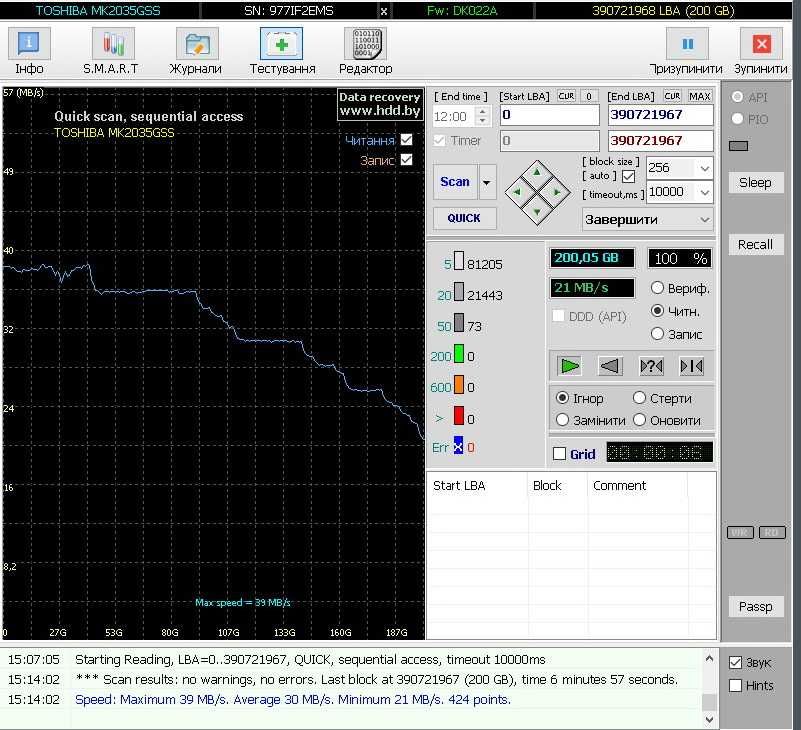The height and width of the screenshot is (730, 801).
Task: Reset Start LBA with the 0 button
Action: point(589,96)
